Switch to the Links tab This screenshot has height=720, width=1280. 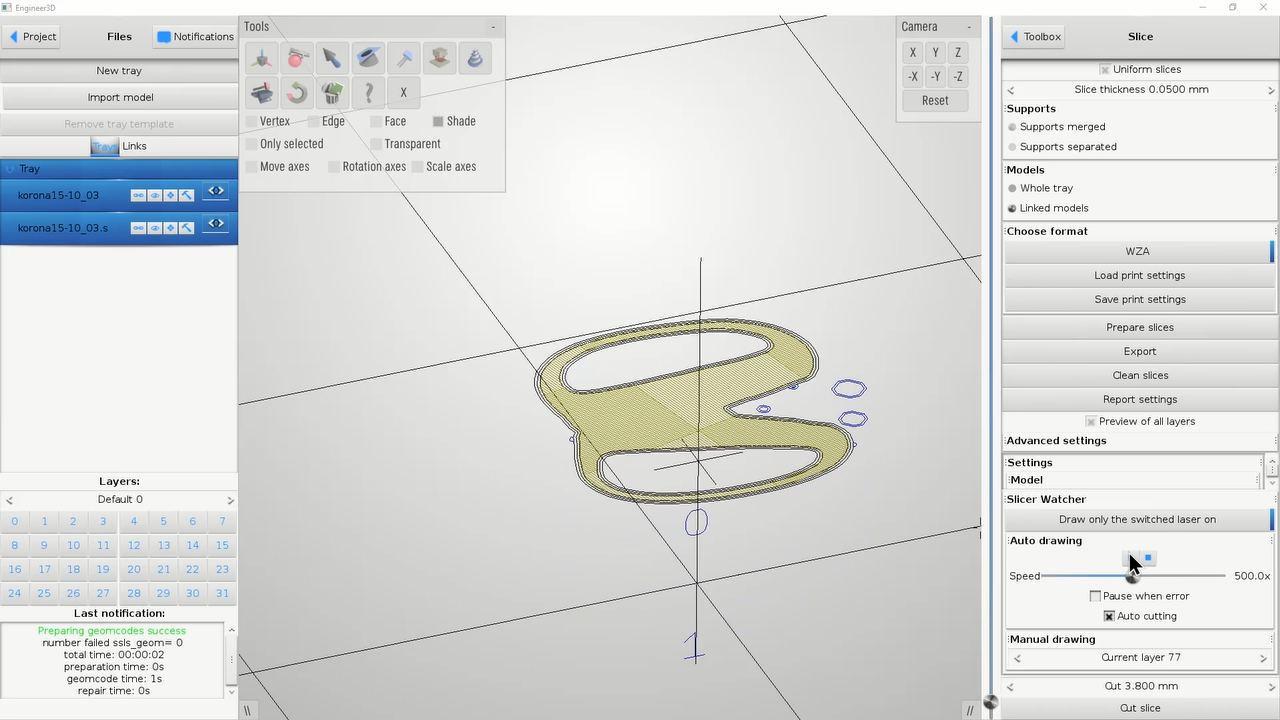click(x=134, y=146)
